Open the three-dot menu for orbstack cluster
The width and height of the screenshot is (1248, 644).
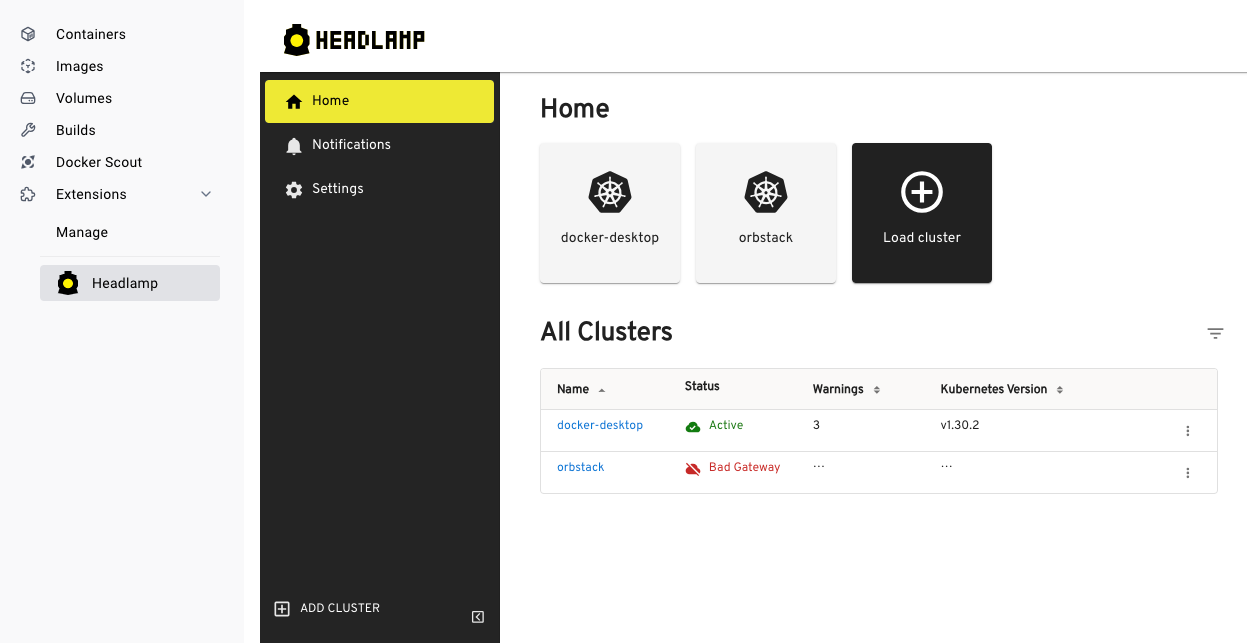pos(1187,473)
